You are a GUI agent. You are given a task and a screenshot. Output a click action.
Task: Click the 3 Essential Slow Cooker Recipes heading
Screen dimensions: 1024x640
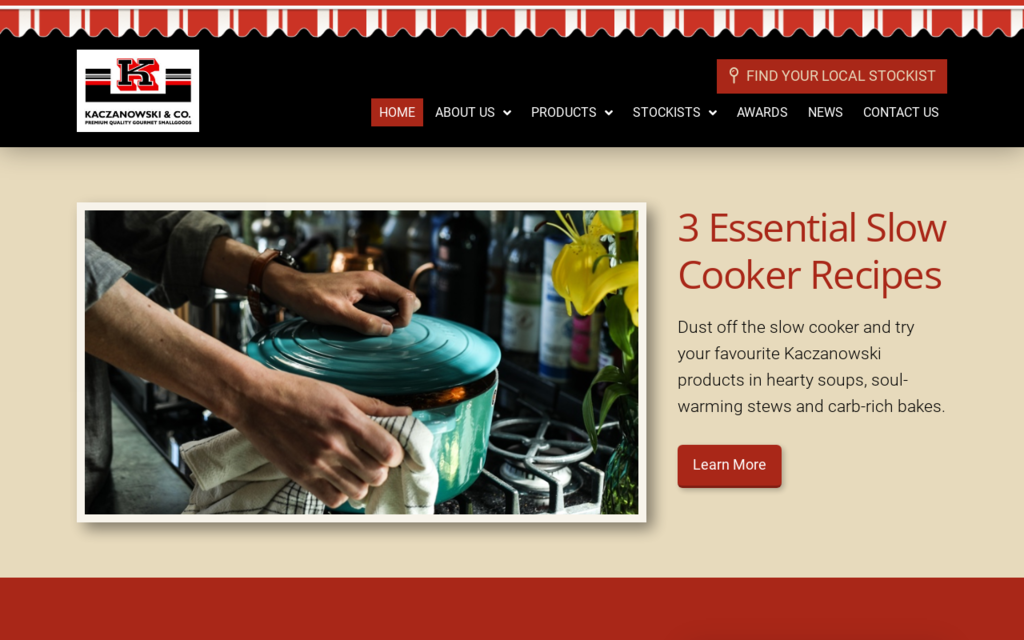coord(812,251)
